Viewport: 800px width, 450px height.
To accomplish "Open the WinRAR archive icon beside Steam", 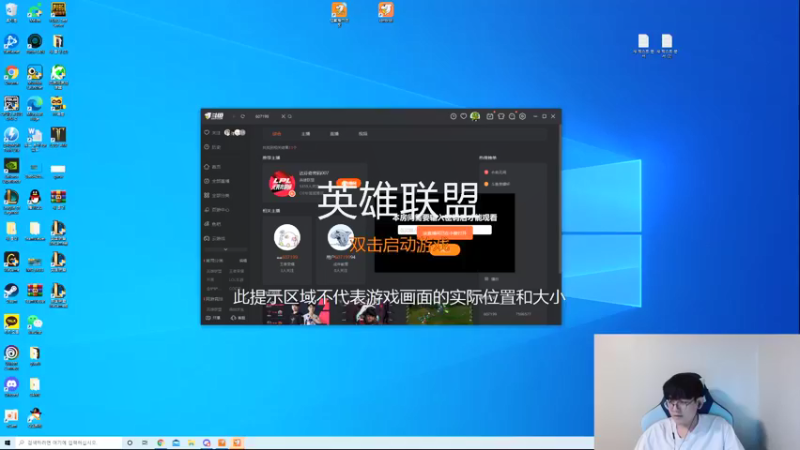I will click(35, 293).
